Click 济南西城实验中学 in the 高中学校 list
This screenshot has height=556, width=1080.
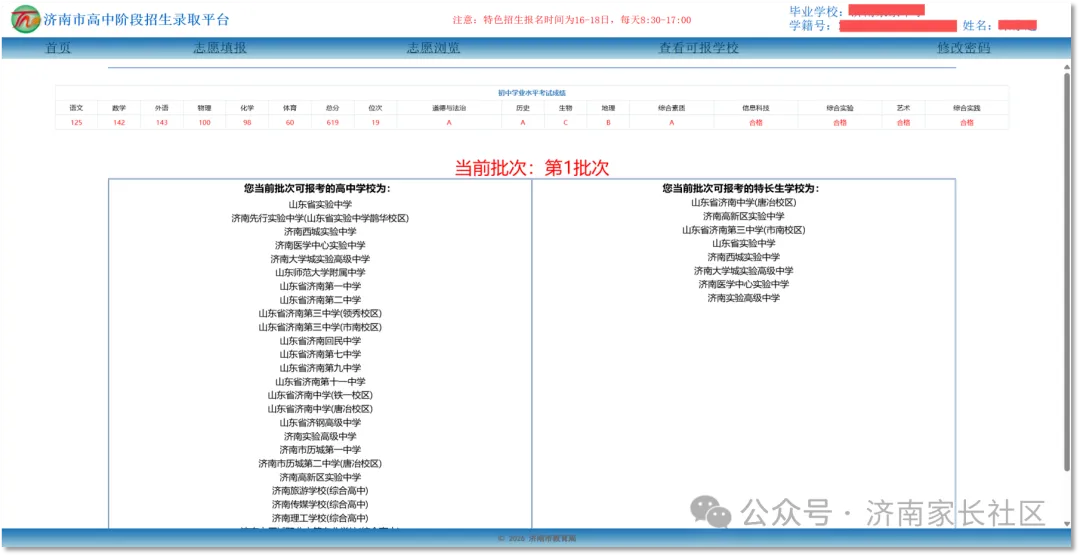(320, 231)
